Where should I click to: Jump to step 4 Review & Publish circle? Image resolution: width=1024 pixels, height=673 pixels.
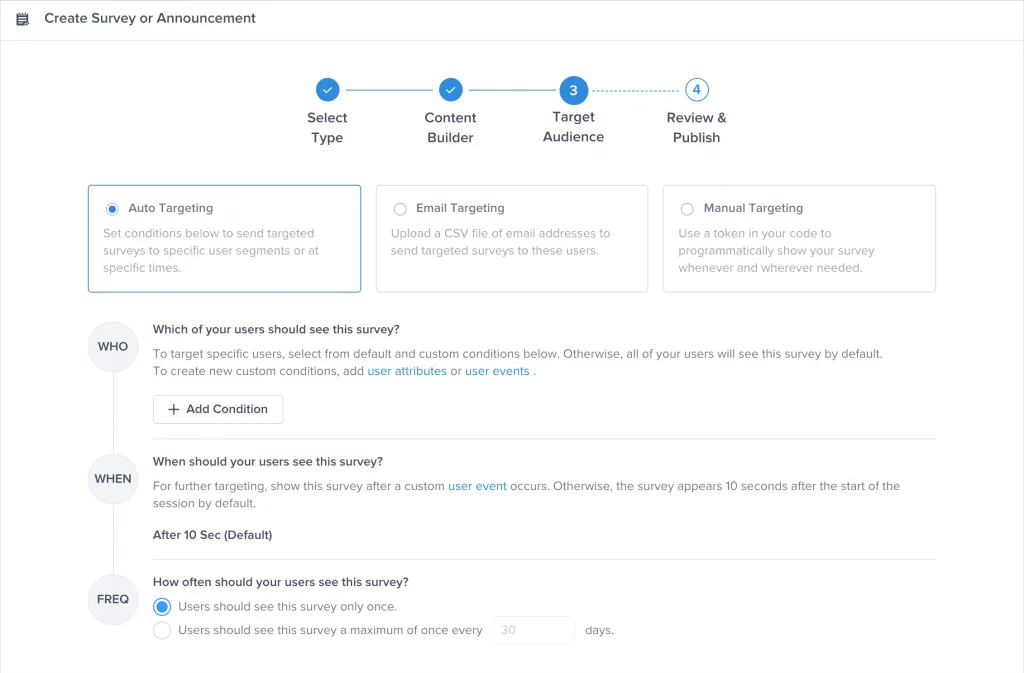tap(697, 90)
